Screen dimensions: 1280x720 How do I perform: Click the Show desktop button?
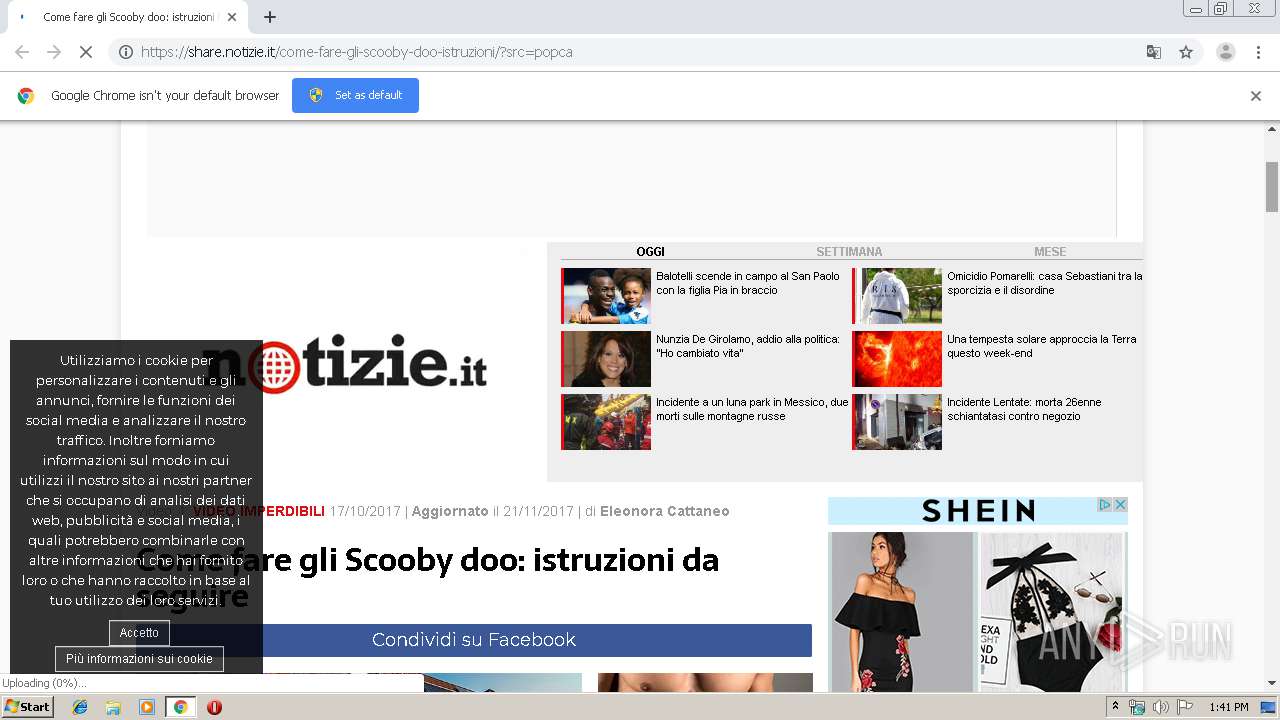[x=1268, y=707]
